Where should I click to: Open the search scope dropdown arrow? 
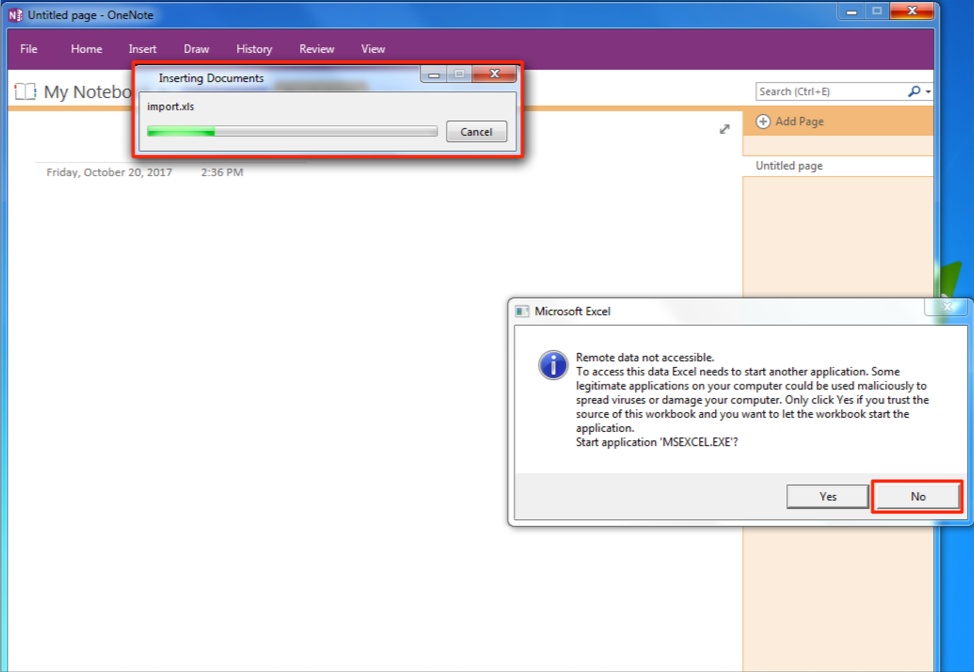click(x=929, y=92)
